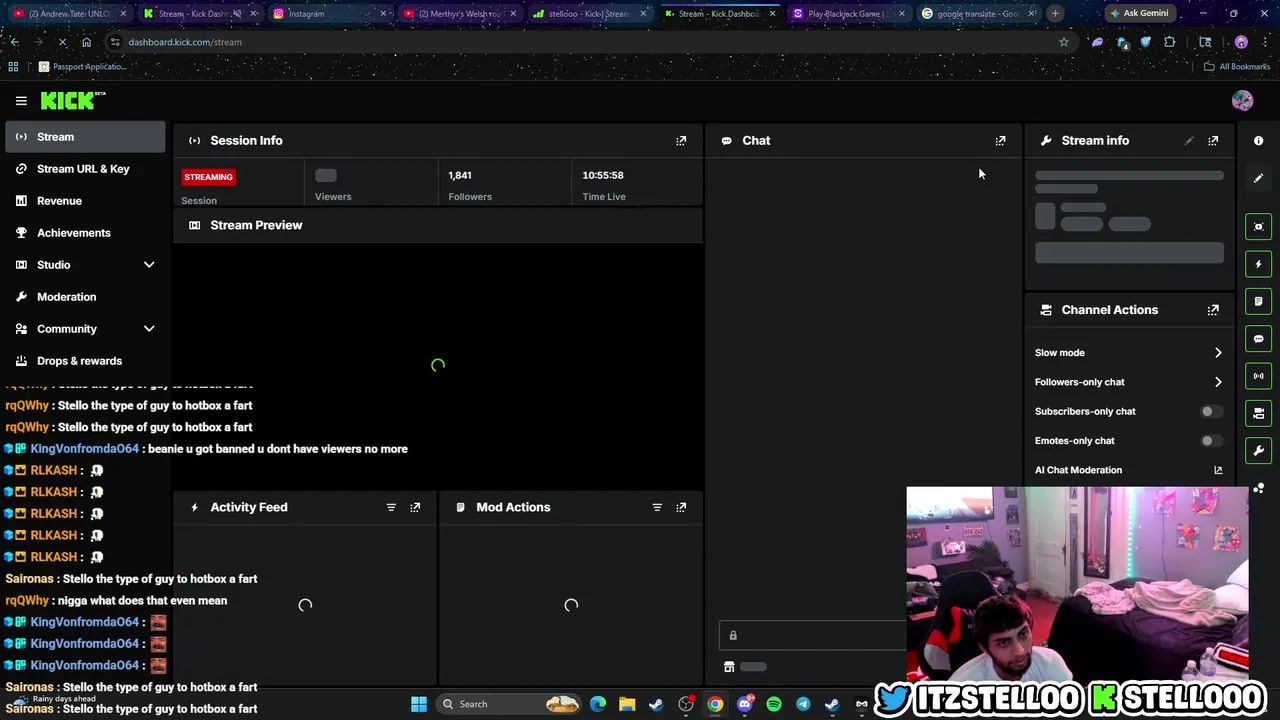
Task: Click the chat message input field
Action: click(x=812, y=636)
